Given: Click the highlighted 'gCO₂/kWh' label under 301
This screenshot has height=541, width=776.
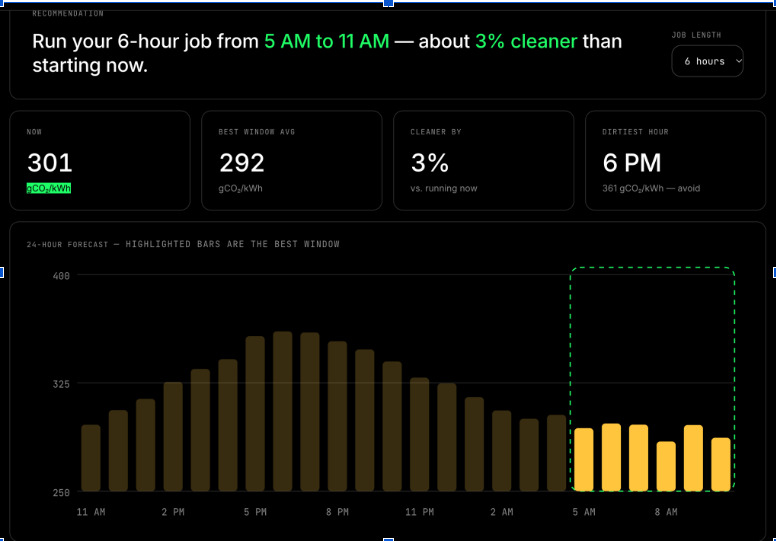Looking at the screenshot, I should (x=48, y=188).
